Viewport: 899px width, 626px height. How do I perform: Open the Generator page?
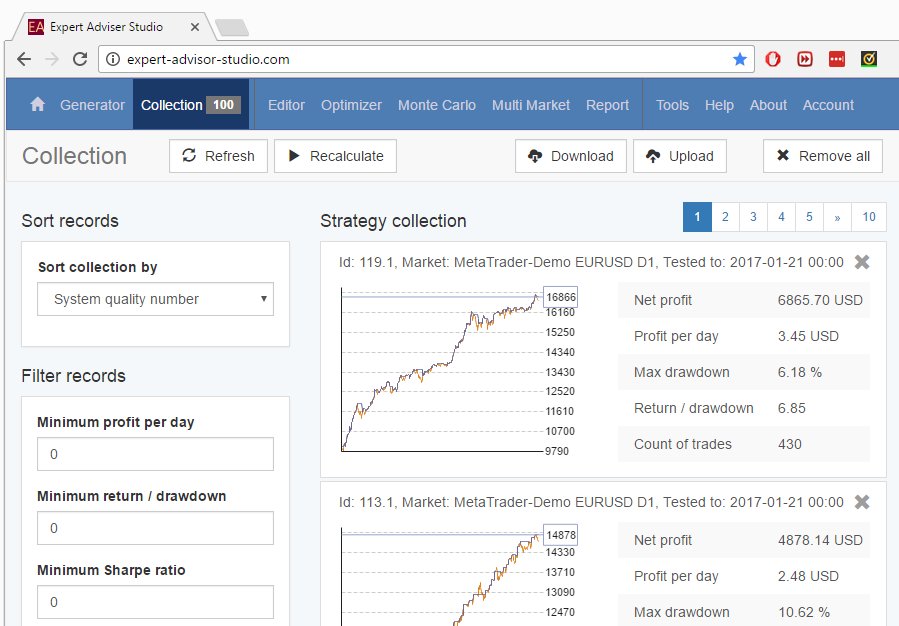pos(92,105)
